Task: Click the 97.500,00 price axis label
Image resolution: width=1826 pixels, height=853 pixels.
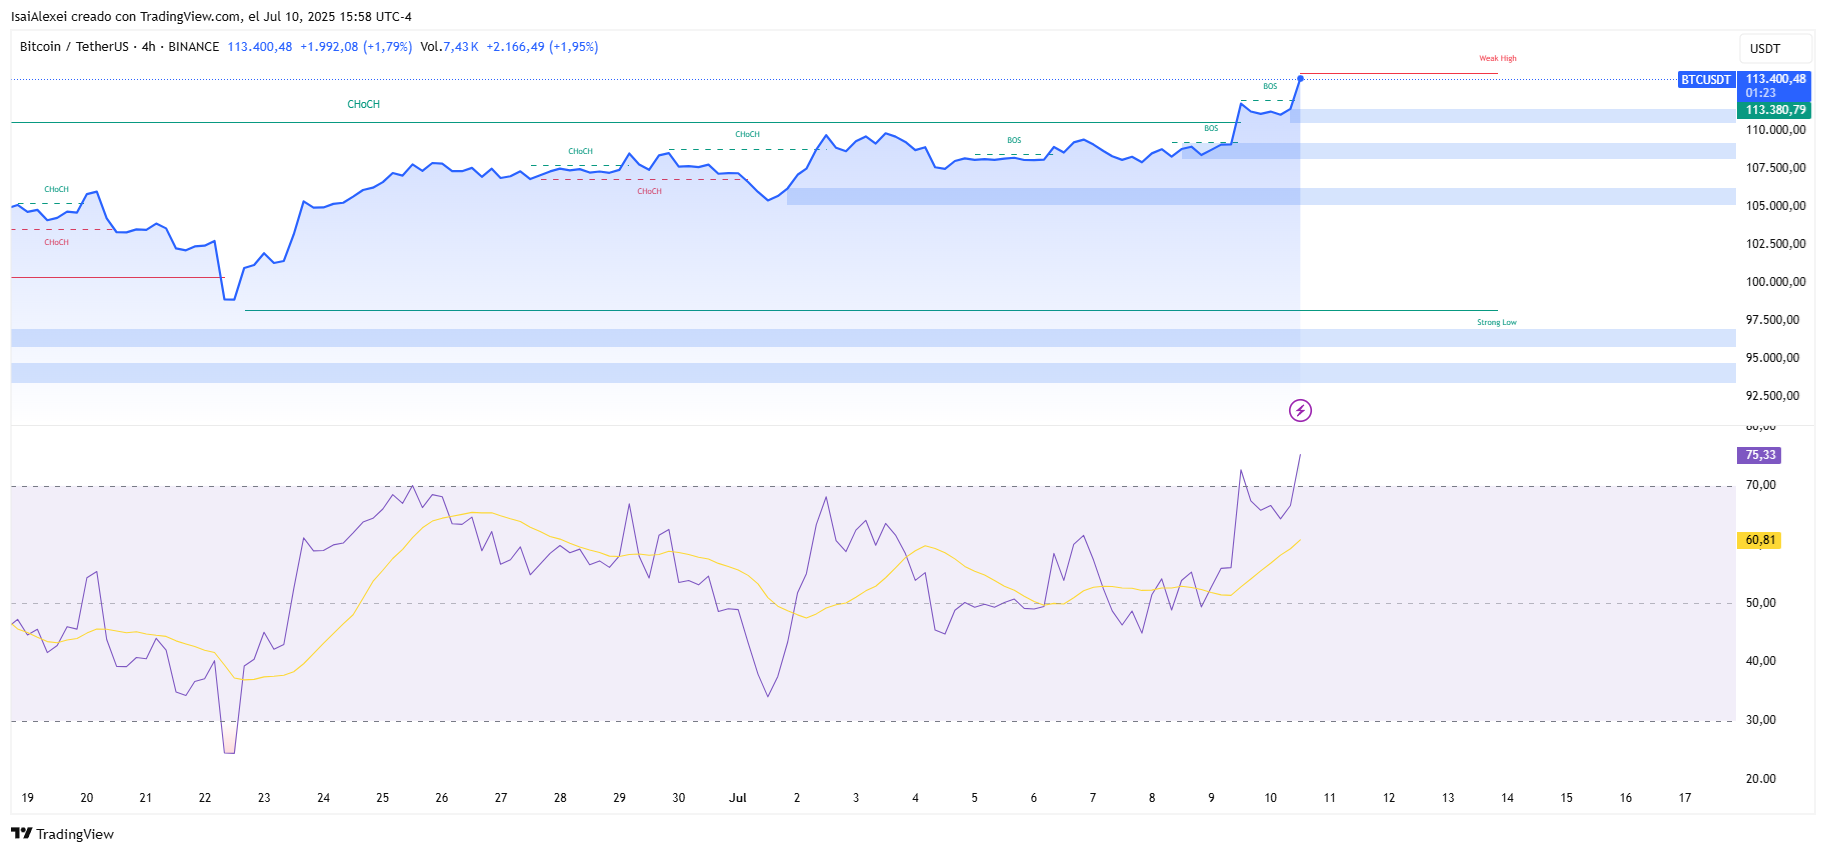Action: (1773, 320)
